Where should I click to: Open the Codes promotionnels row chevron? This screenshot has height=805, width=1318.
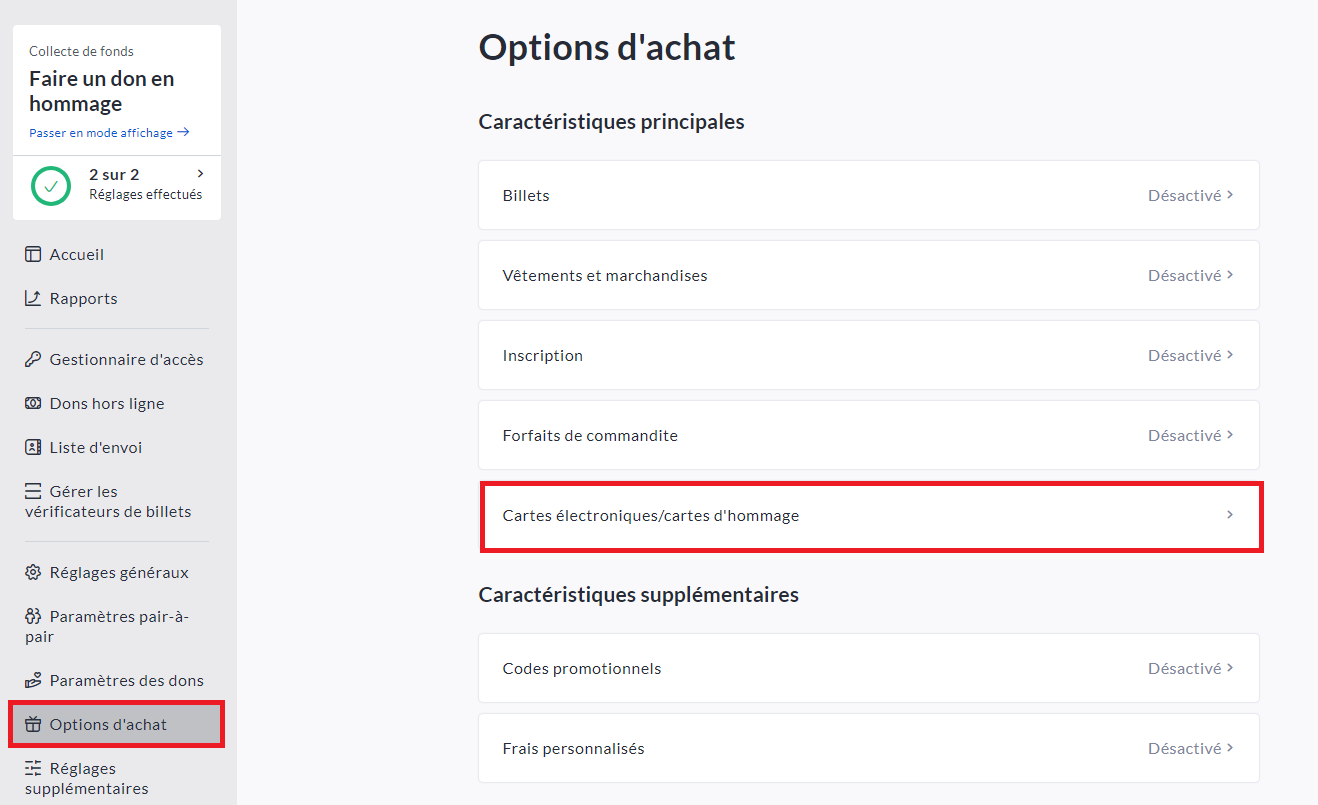pos(1230,668)
